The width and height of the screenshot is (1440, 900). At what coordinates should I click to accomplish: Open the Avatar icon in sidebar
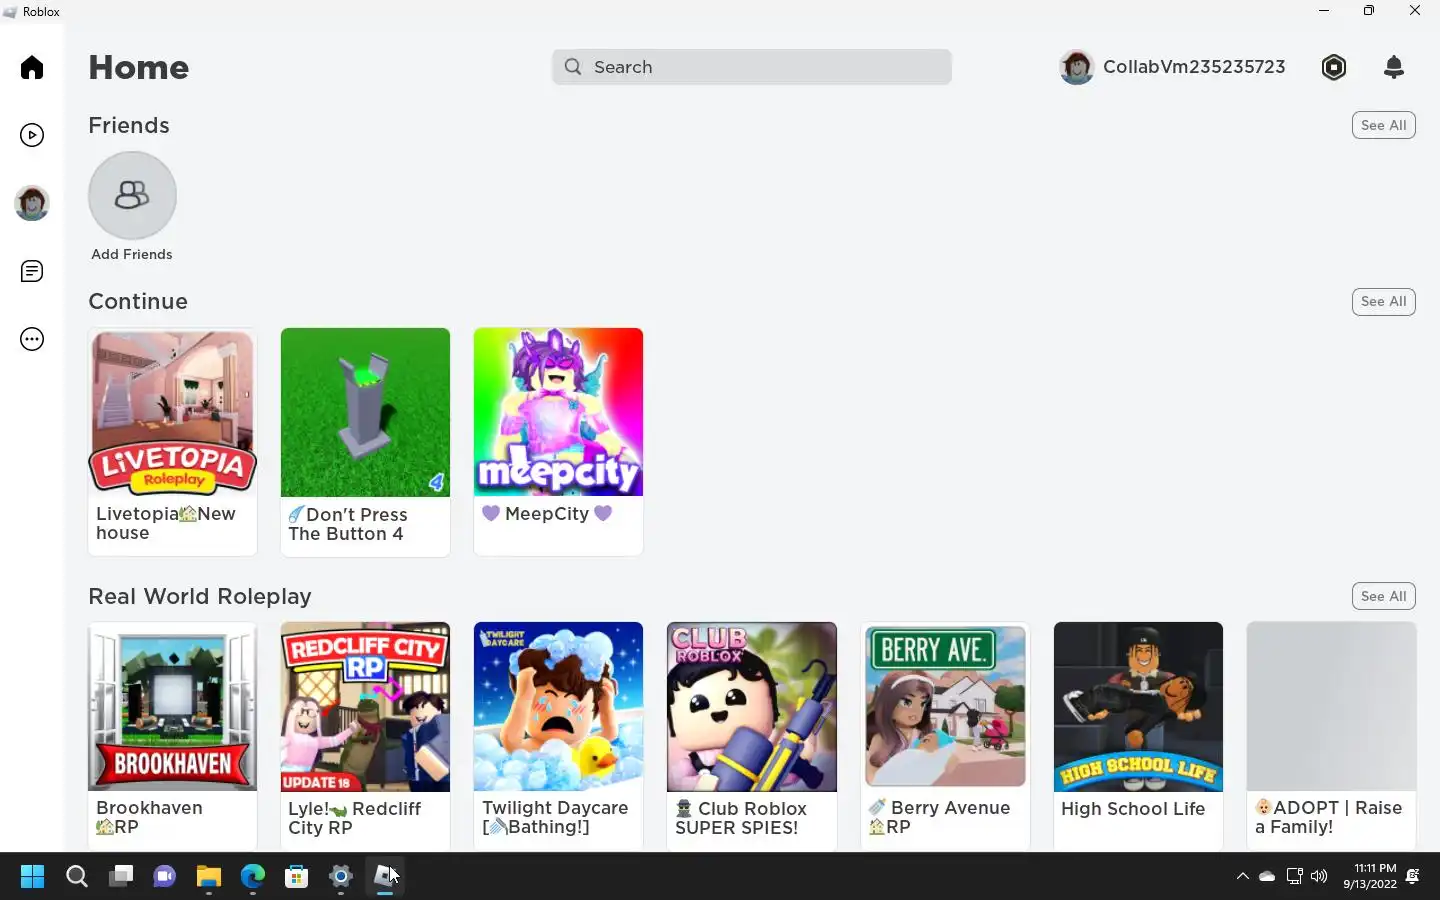click(32, 203)
